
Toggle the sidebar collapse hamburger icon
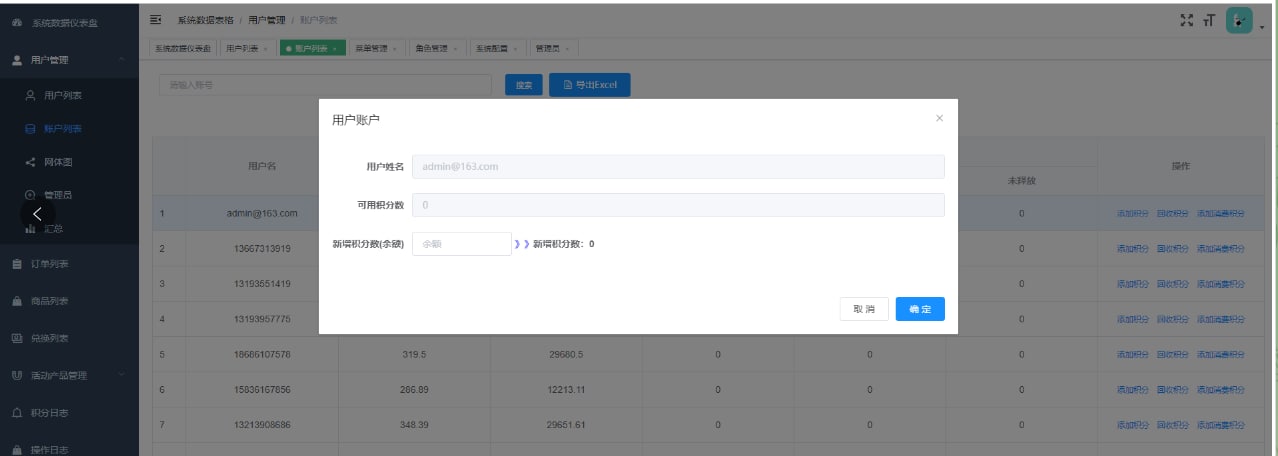coord(156,20)
